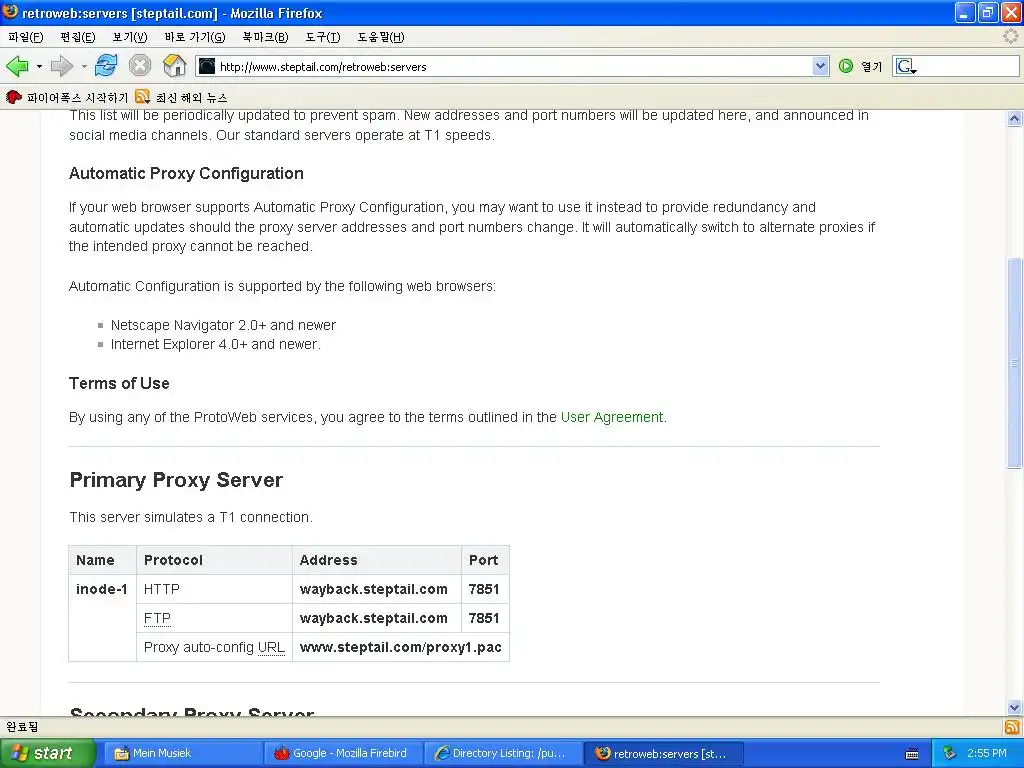Switch to Directory Listing taskbar window
Viewport: 1024px width, 768px height.
click(502, 753)
